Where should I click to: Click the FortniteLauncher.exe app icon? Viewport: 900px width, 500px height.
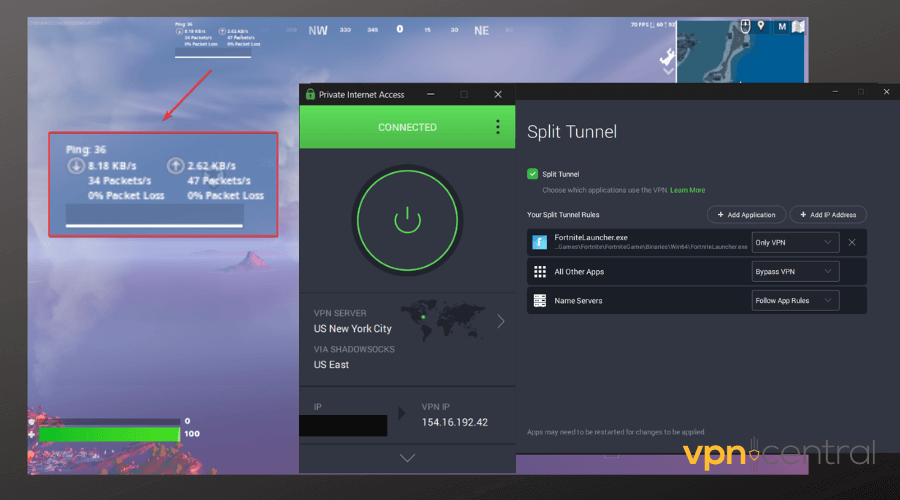click(x=540, y=242)
